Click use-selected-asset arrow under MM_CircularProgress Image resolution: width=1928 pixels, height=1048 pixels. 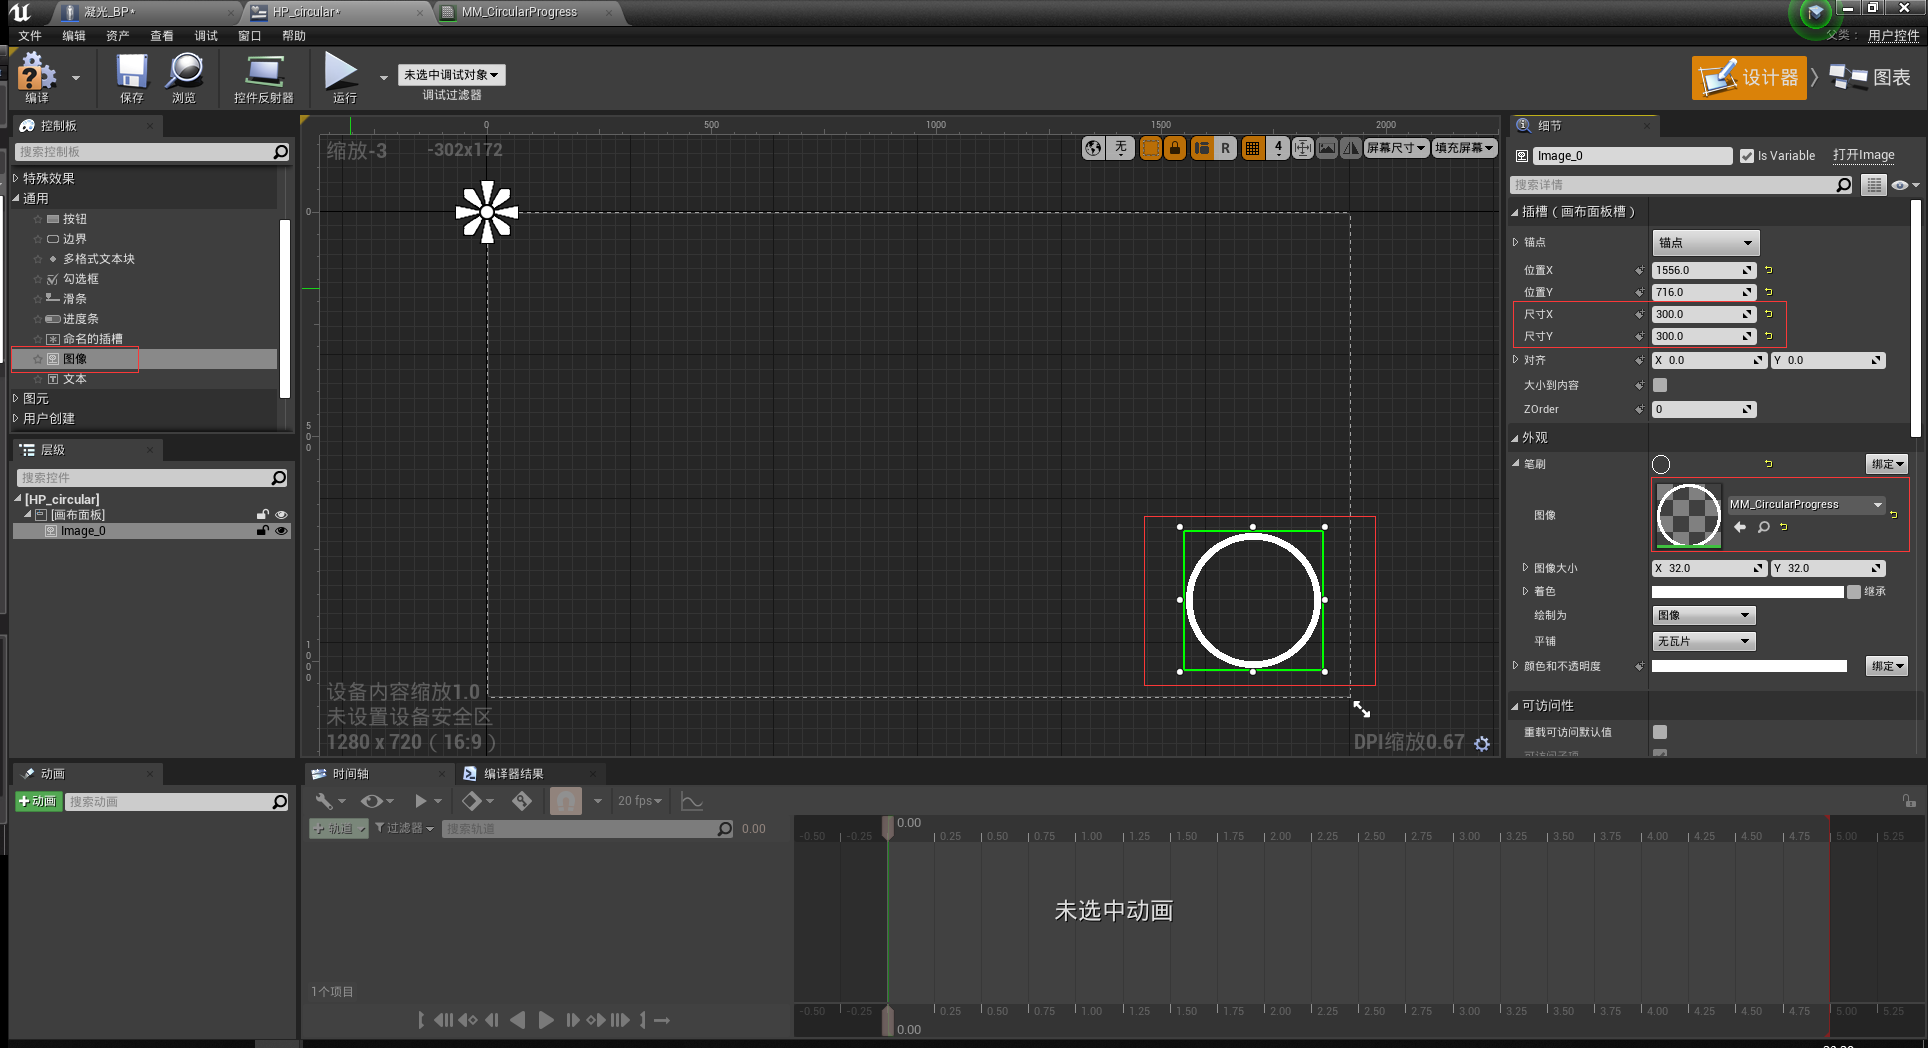click(1740, 527)
